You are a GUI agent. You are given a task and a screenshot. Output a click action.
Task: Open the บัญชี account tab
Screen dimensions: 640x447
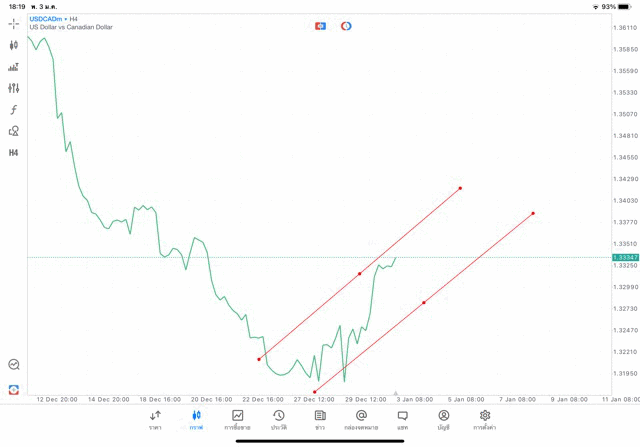(x=443, y=419)
